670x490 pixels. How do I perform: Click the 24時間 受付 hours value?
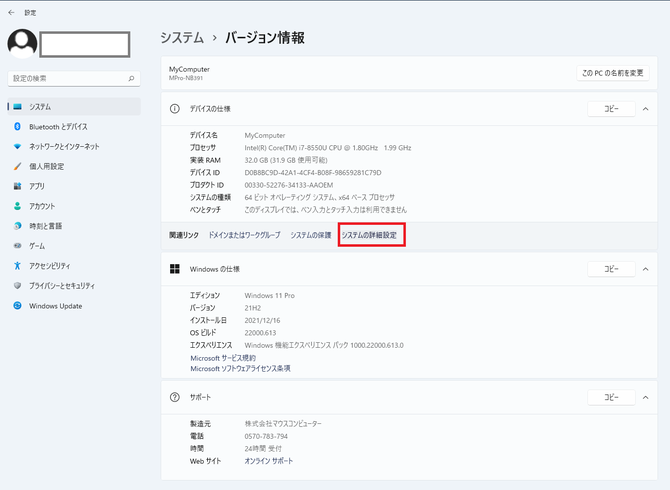point(263,449)
